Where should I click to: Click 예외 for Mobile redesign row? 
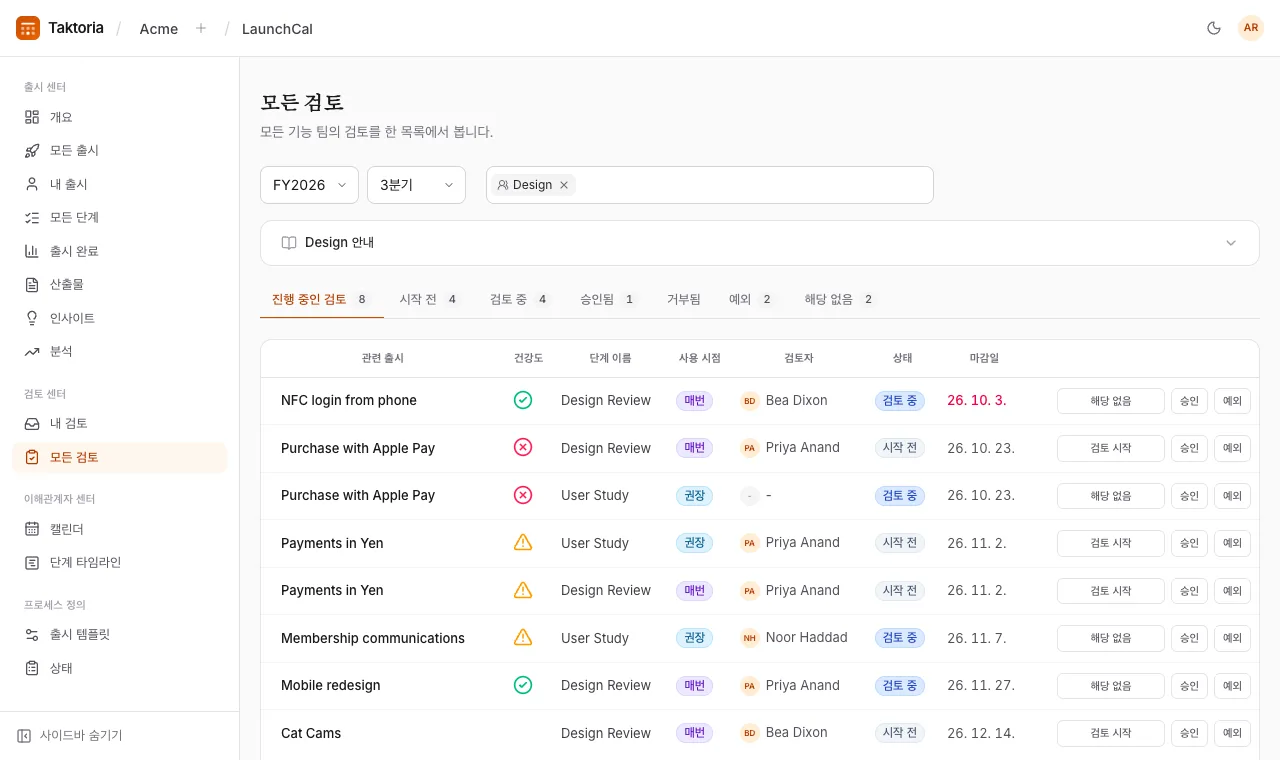1232,686
